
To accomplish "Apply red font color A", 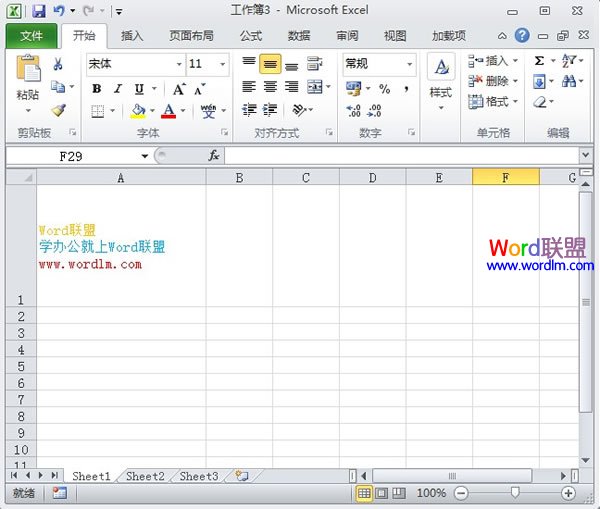I will [168, 111].
